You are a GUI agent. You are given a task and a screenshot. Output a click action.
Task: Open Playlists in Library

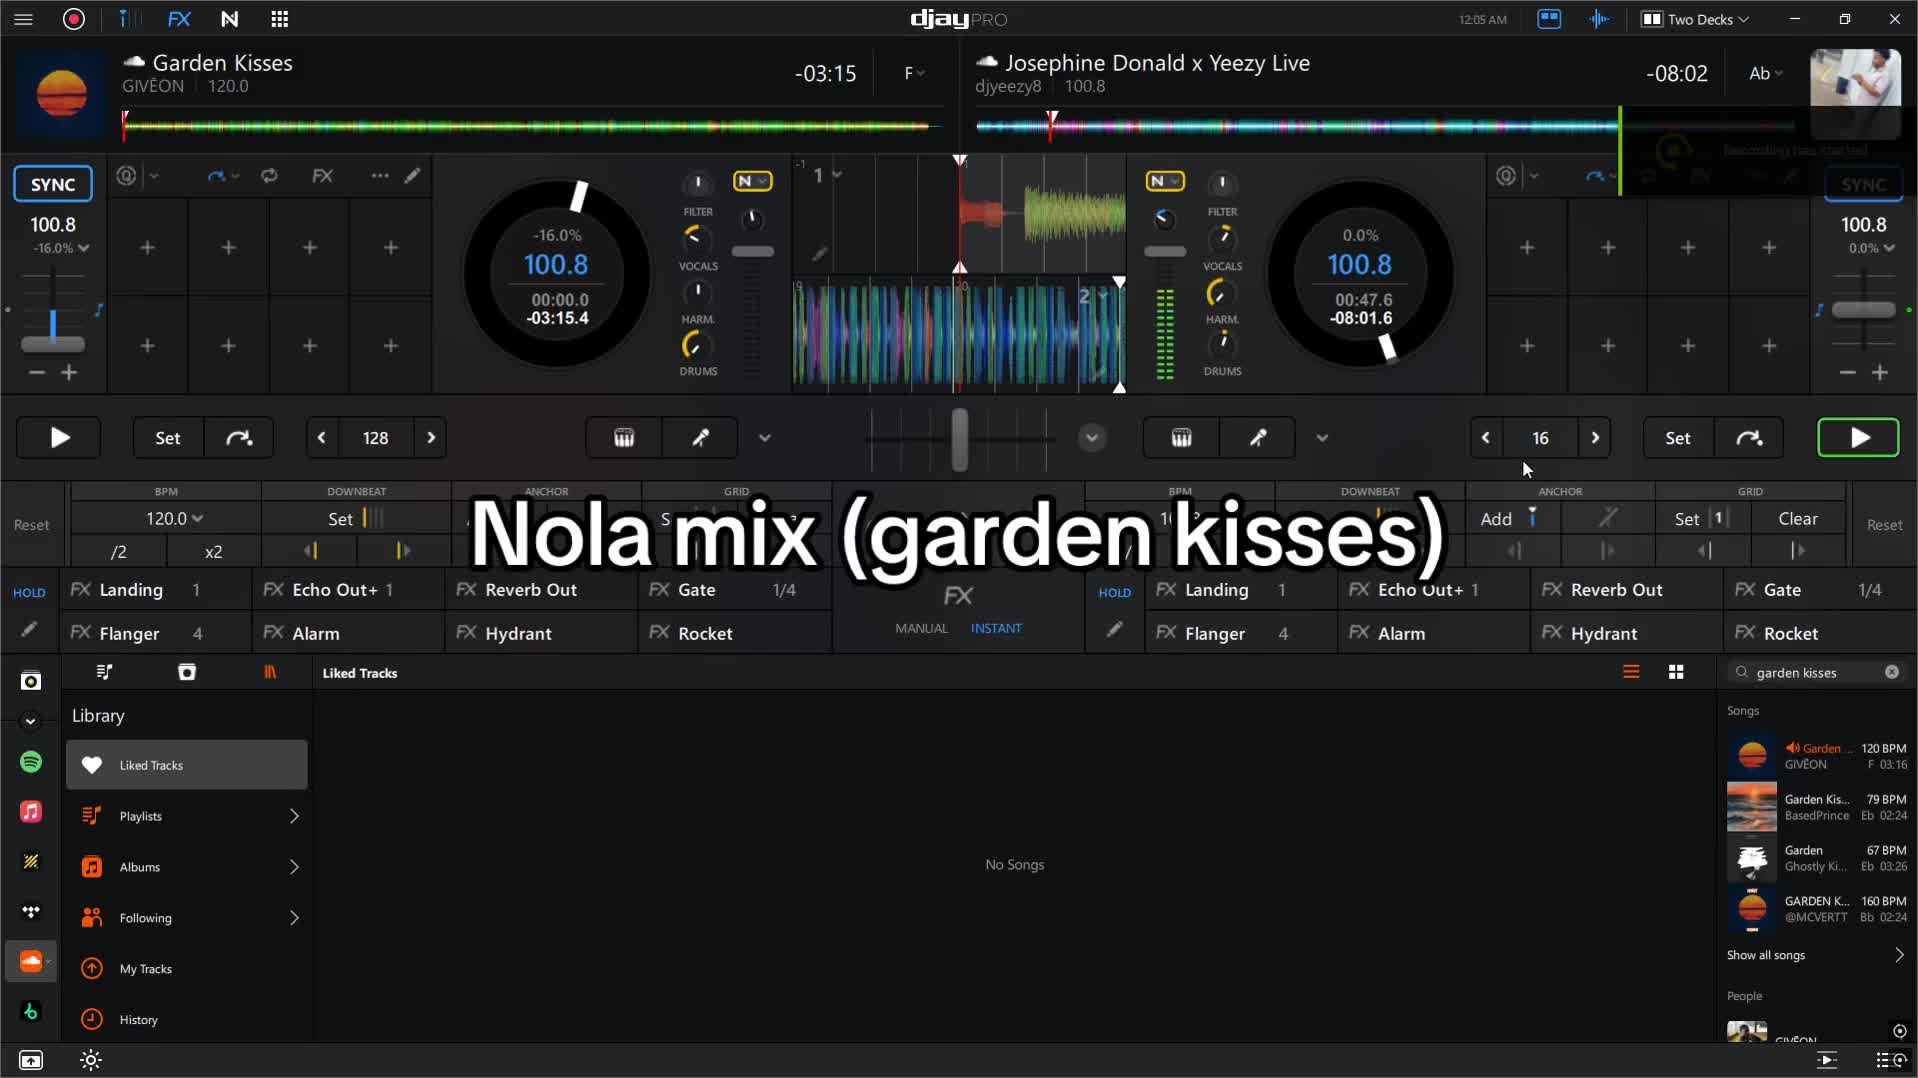187,816
